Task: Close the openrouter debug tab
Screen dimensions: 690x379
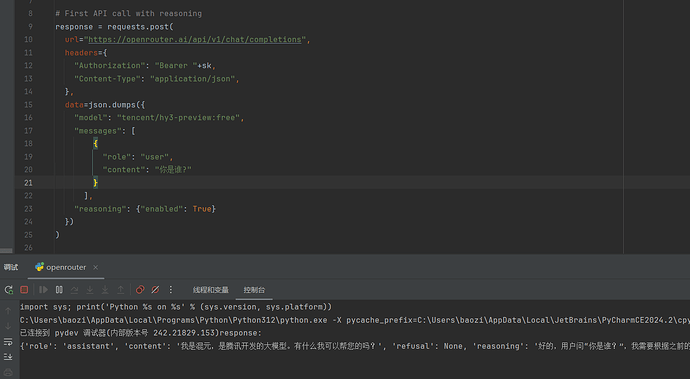Action: point(95,267)
